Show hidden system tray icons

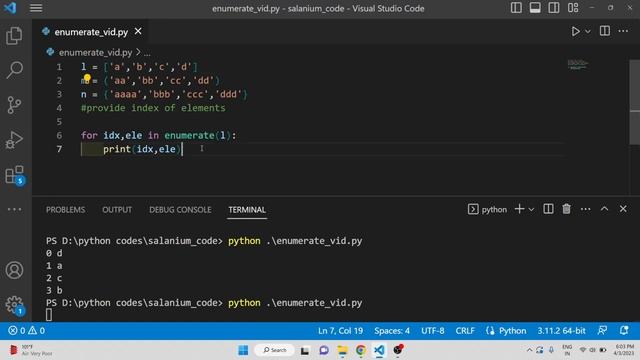529,350
